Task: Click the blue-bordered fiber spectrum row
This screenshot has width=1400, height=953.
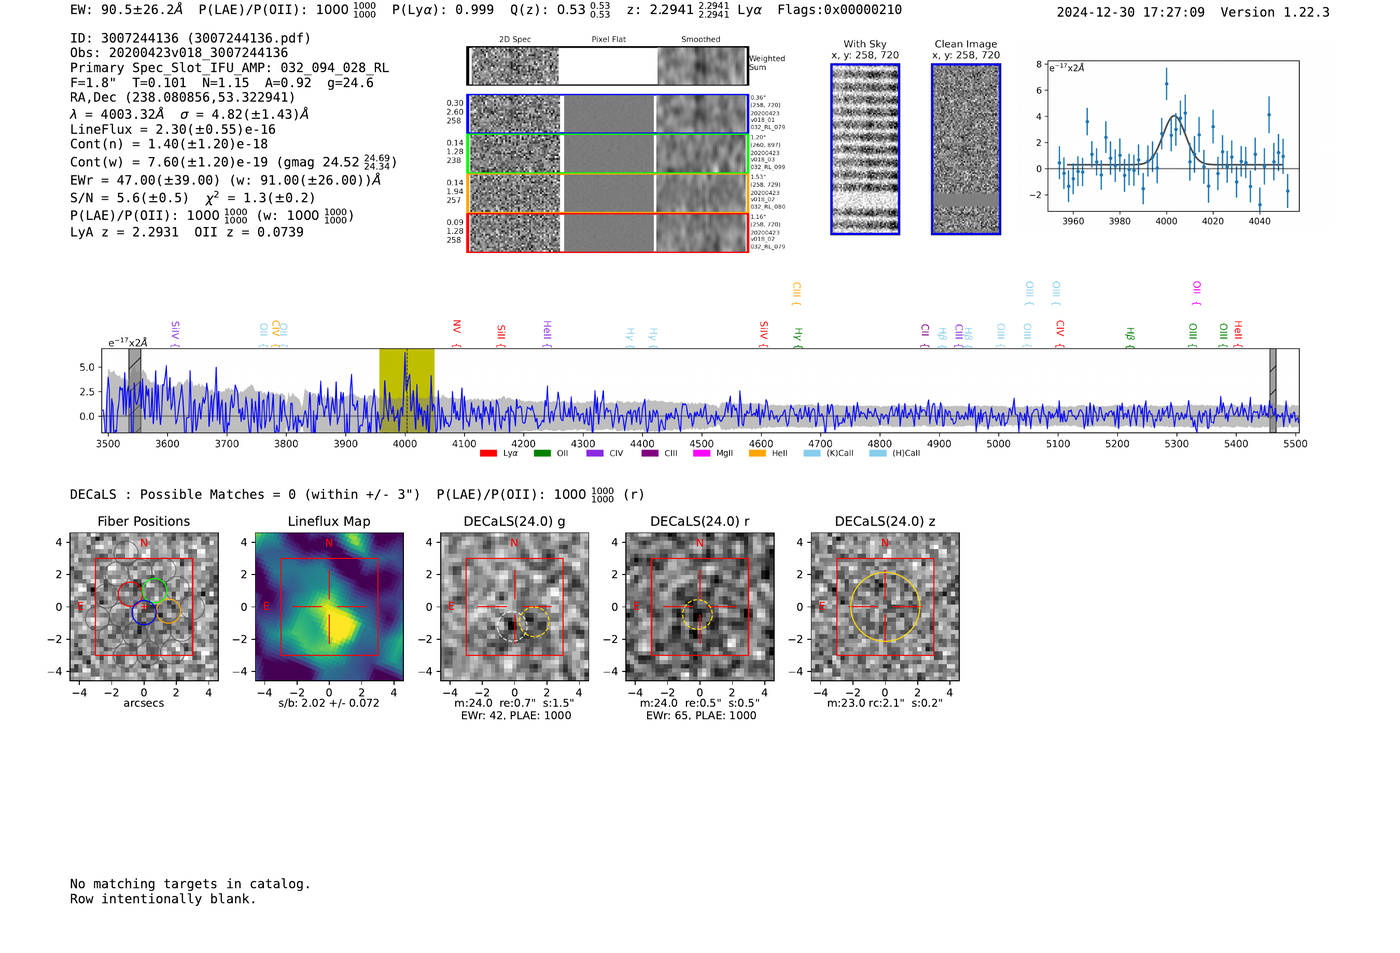Action: [x=608, y=114]
